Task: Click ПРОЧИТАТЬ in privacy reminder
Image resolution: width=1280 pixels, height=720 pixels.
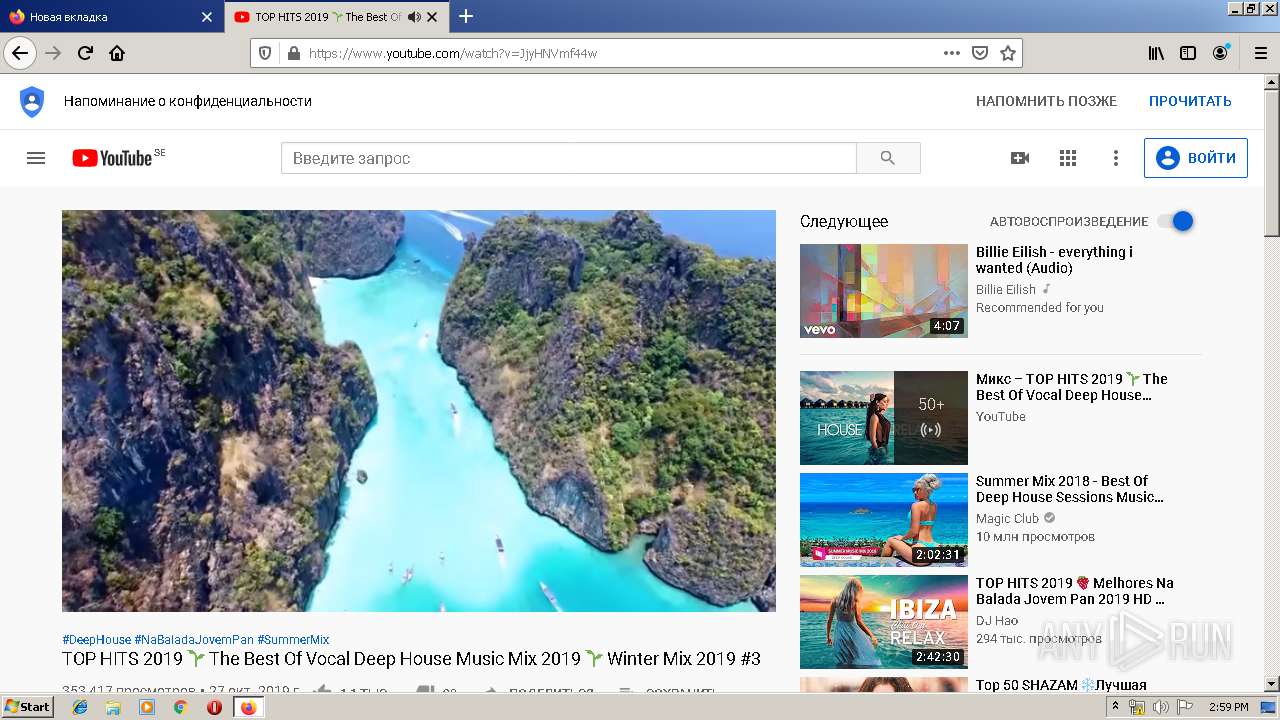Action: 1190,101
